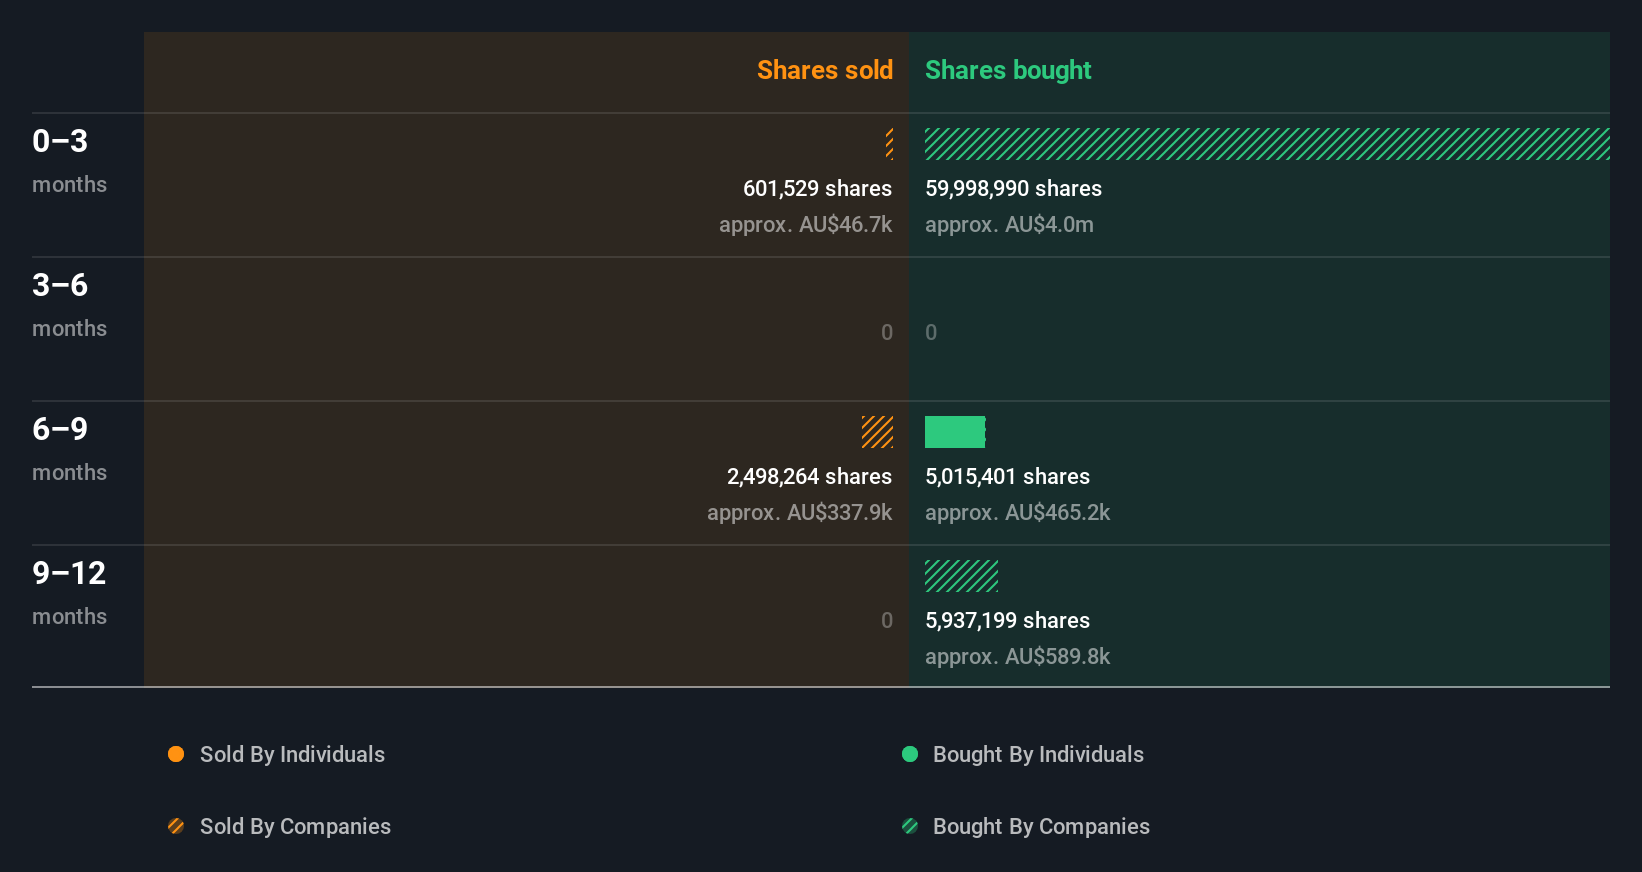Click the 0–3 months row label
Viewport: 1642px width, 872px height.
point(69,161)
